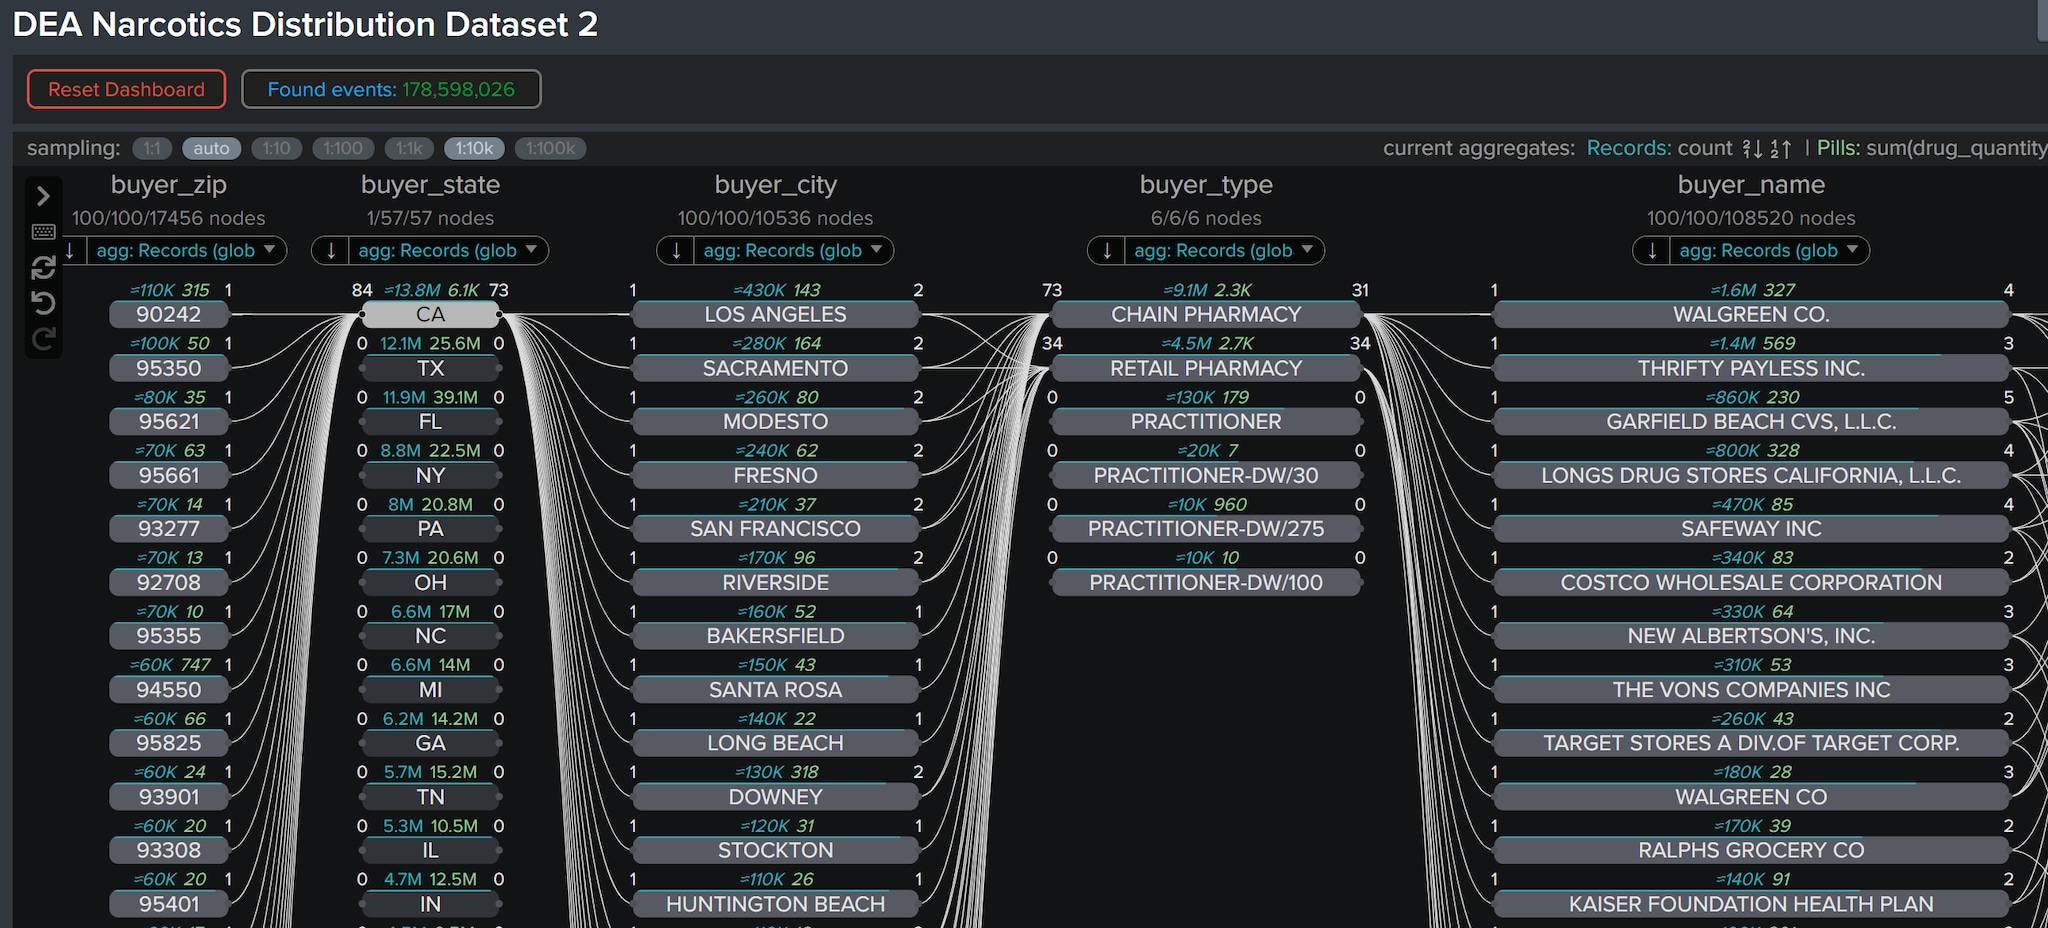Set sampling to 1:100
2048x928 pixels.
pyautogui.click(x=343, y=148)
